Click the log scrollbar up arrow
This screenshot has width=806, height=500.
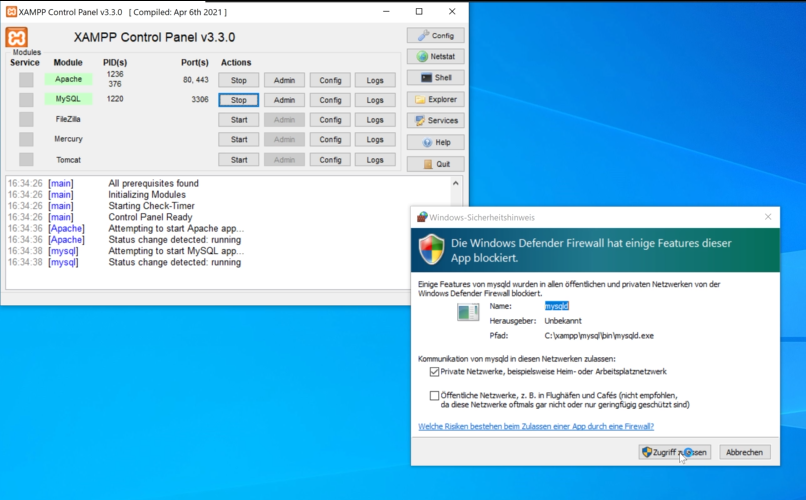455,183
